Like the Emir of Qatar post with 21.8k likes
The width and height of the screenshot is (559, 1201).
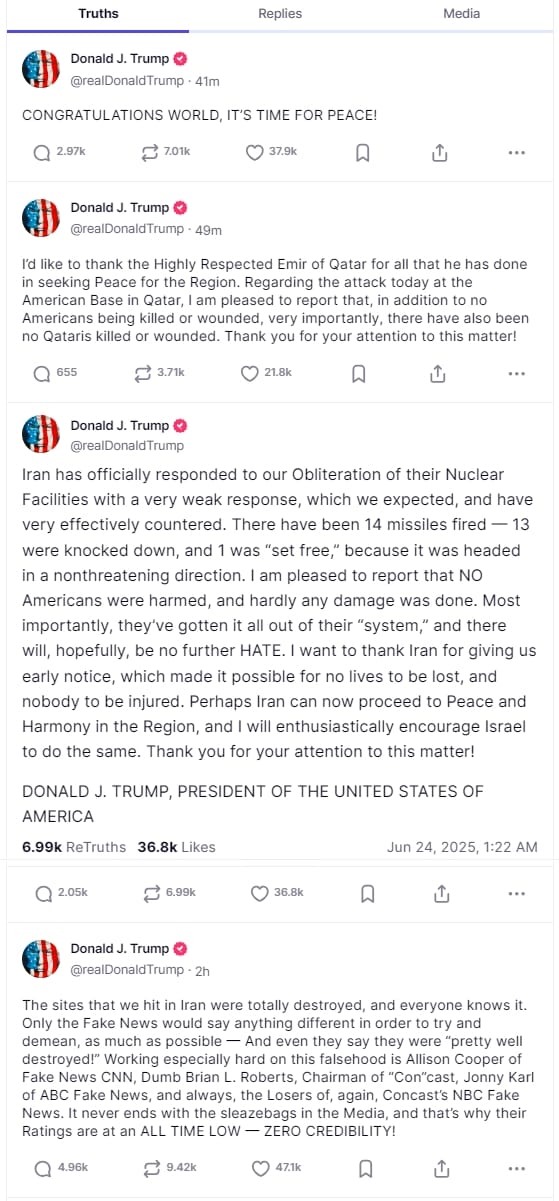pyautogui.click(x=267, y=373)
